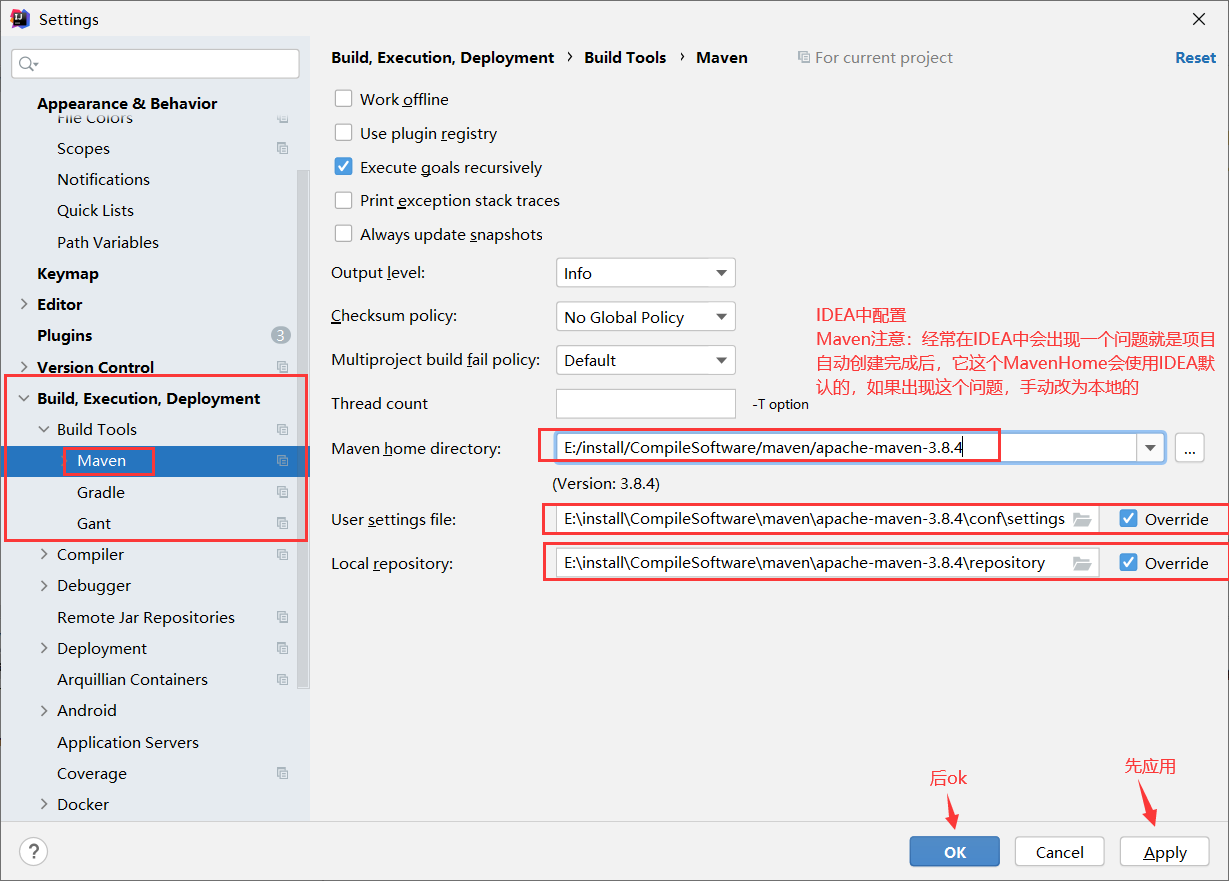
Task: Click project-level icon beside Deployment
Action: coord(282,648)
